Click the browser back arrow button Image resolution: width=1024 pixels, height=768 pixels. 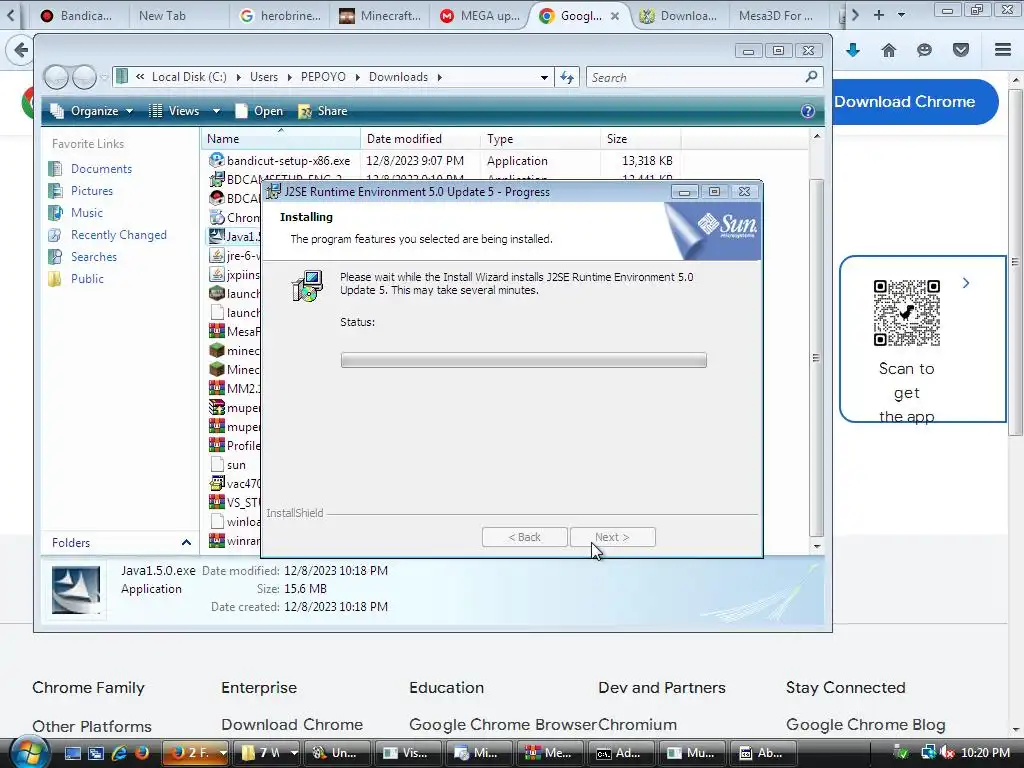21,50
